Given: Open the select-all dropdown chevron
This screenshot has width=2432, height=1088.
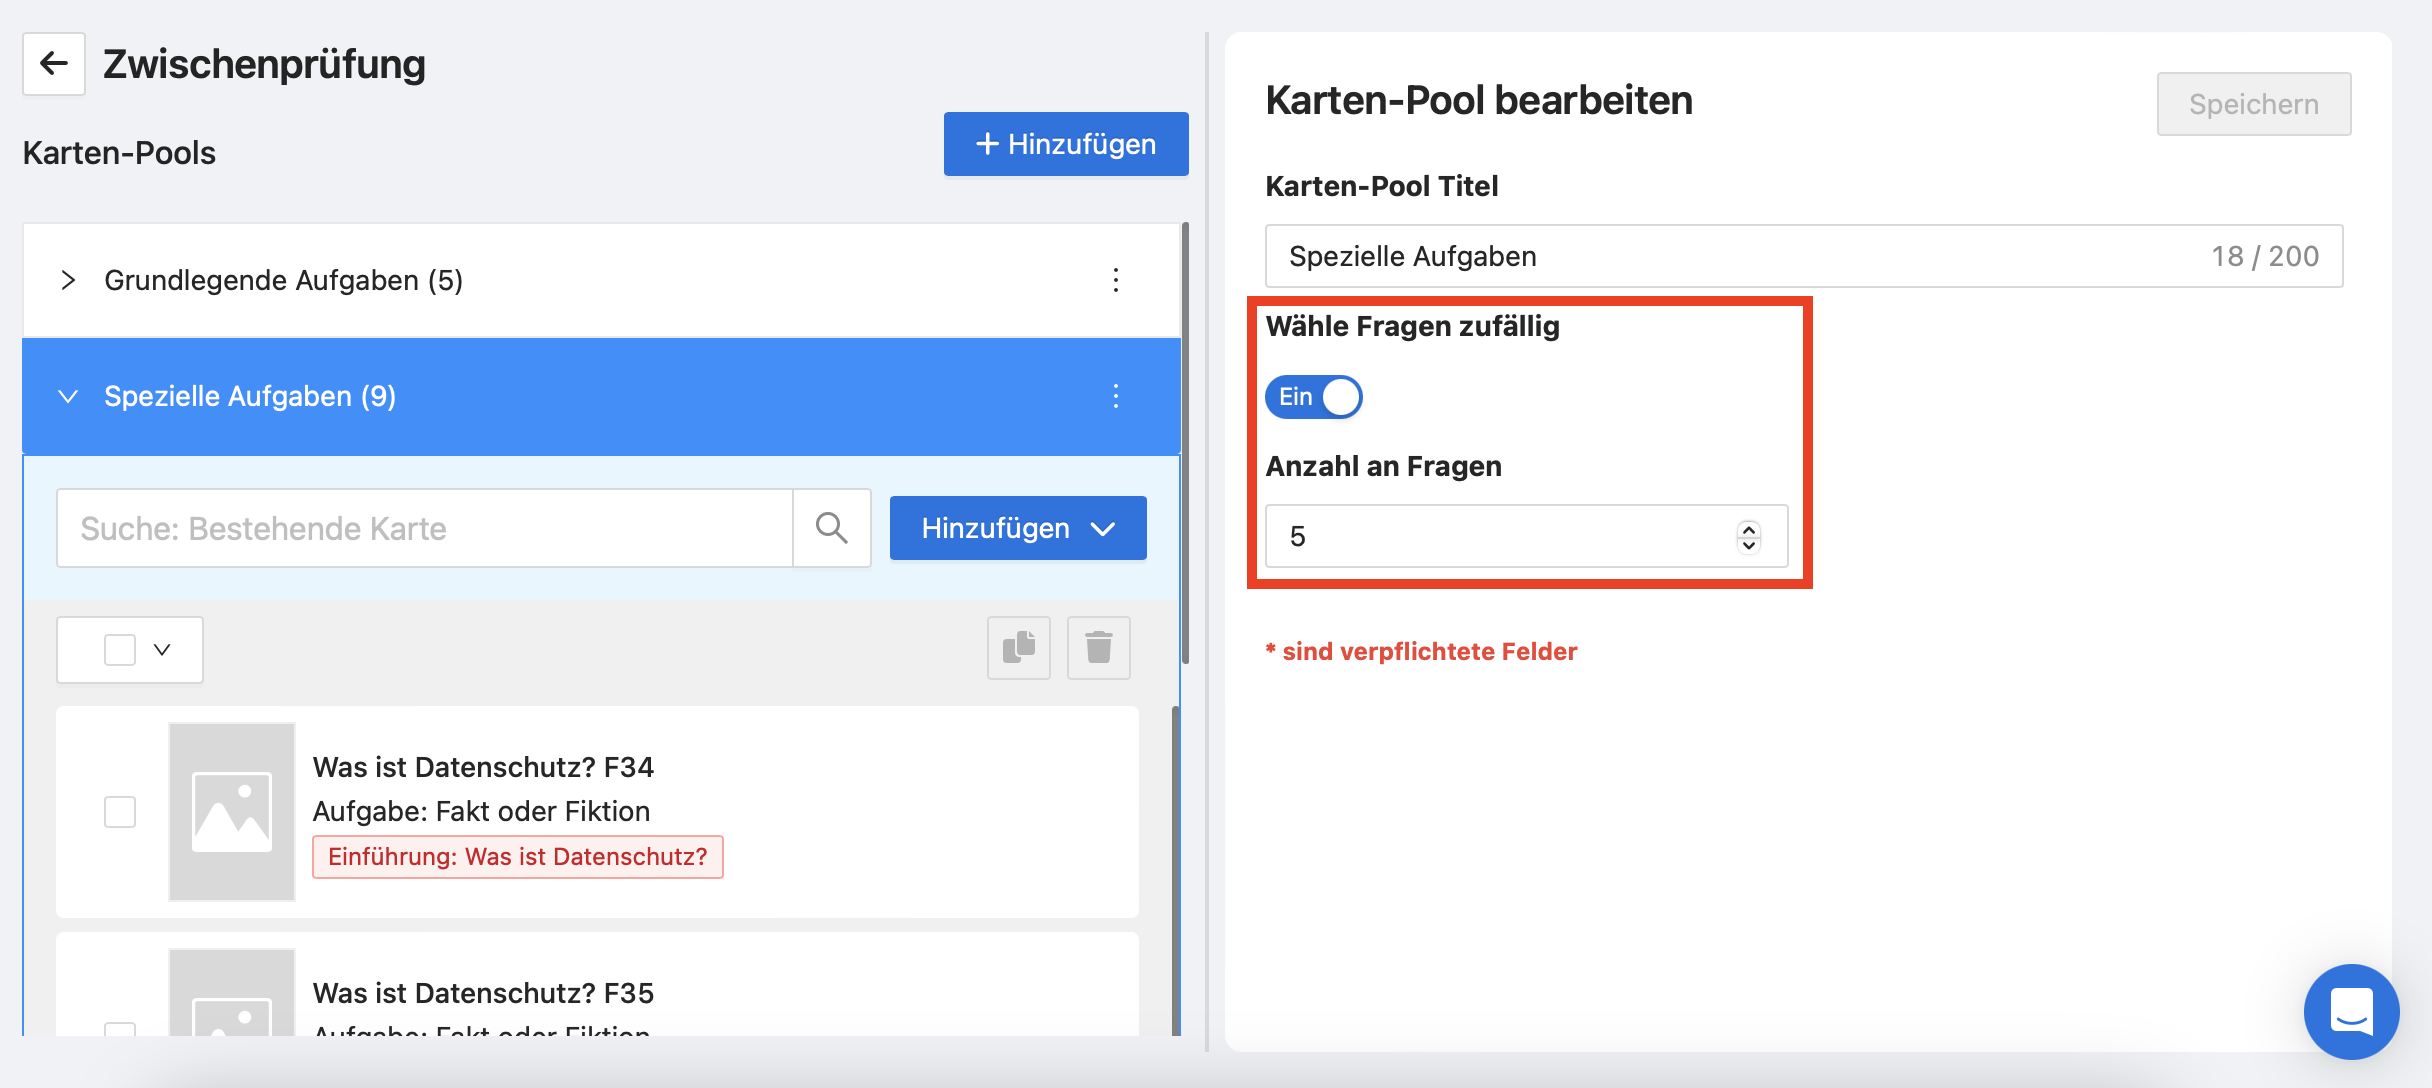Looking at the screenshot, I should [163, 650].
